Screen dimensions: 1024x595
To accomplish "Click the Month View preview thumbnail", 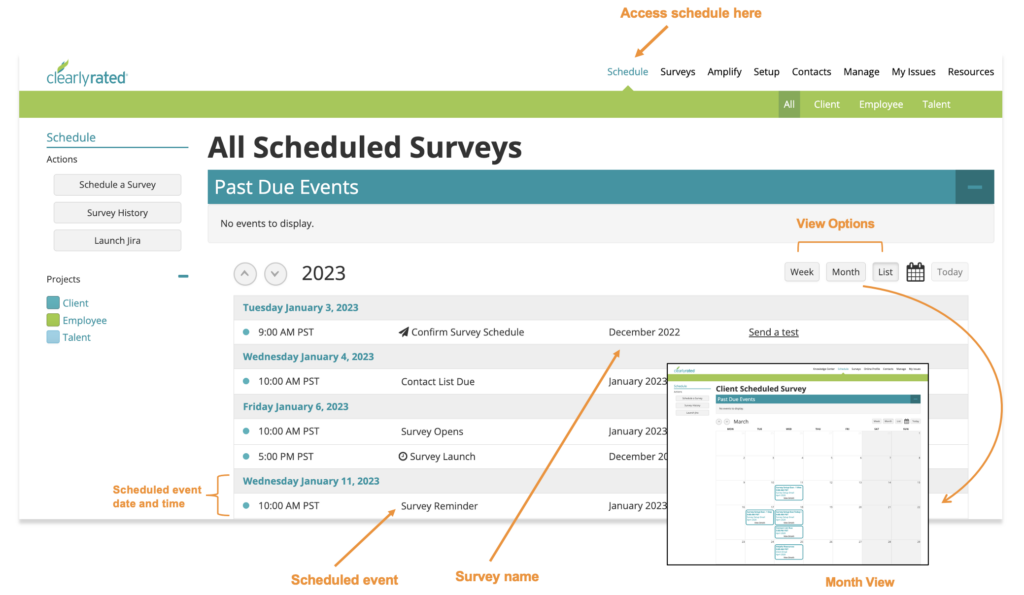I will (x=797, y=462).
